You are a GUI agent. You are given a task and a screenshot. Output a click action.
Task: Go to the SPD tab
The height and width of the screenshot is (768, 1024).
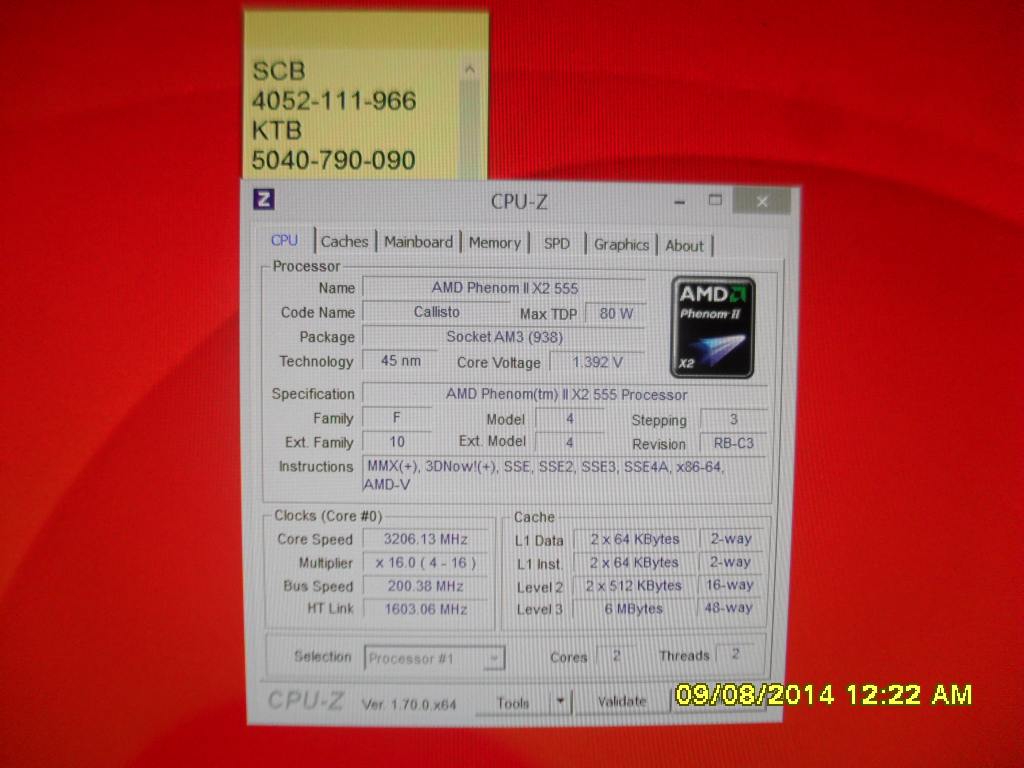coord(557,244)
